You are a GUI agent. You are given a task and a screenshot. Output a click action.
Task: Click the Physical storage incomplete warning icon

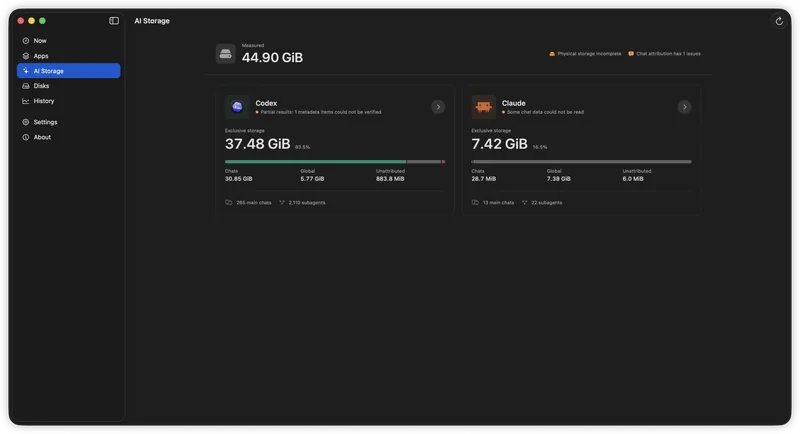coord(552,54)
